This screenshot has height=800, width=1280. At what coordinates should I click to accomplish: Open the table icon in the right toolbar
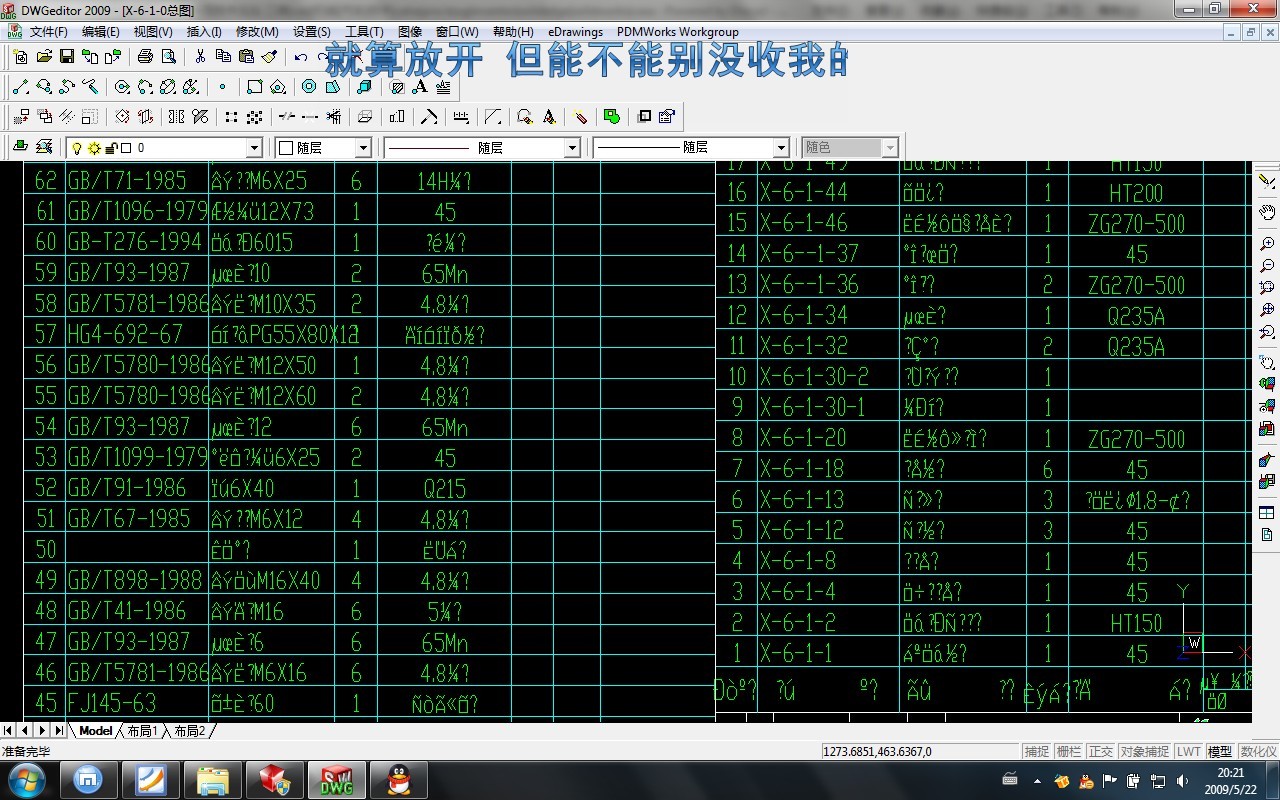click(1267, 513)
